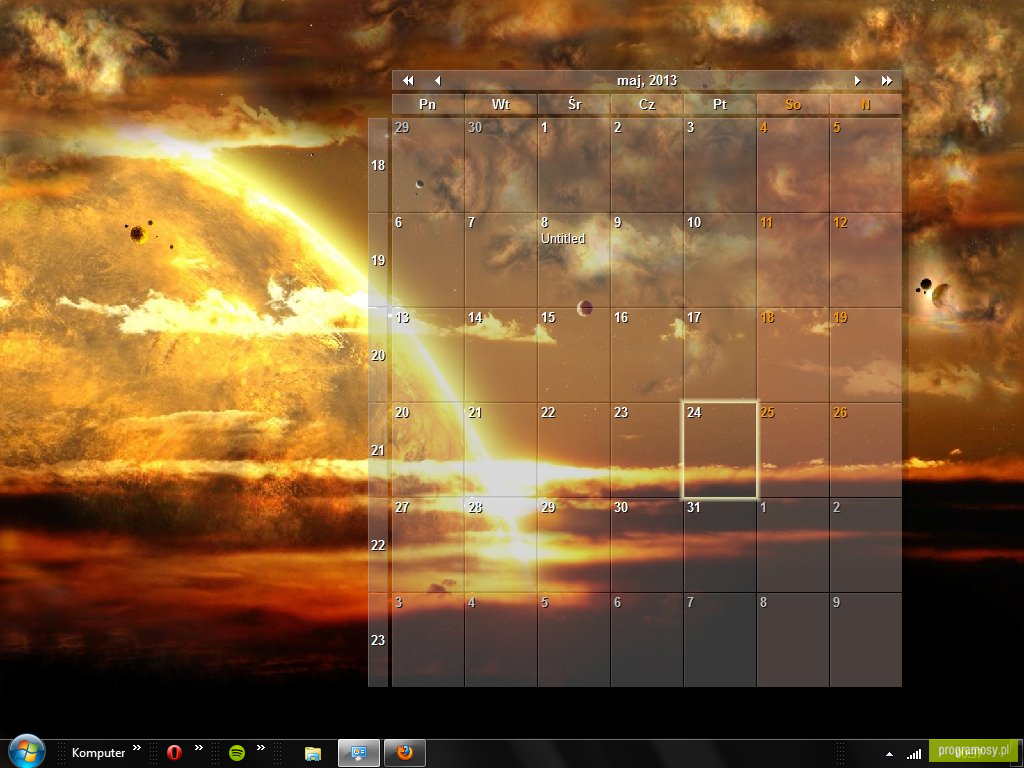Click week number 22
This screenshot has width=1024, height=768.
pyautogui.click(x=378, y=545)
